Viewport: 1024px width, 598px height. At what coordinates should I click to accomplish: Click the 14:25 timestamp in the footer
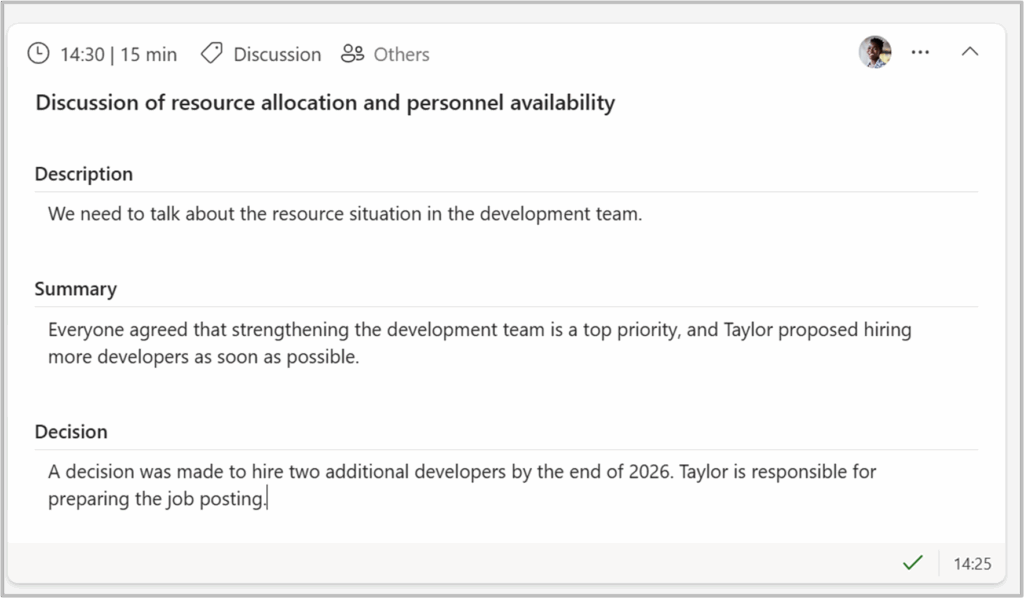pos(972,564)
